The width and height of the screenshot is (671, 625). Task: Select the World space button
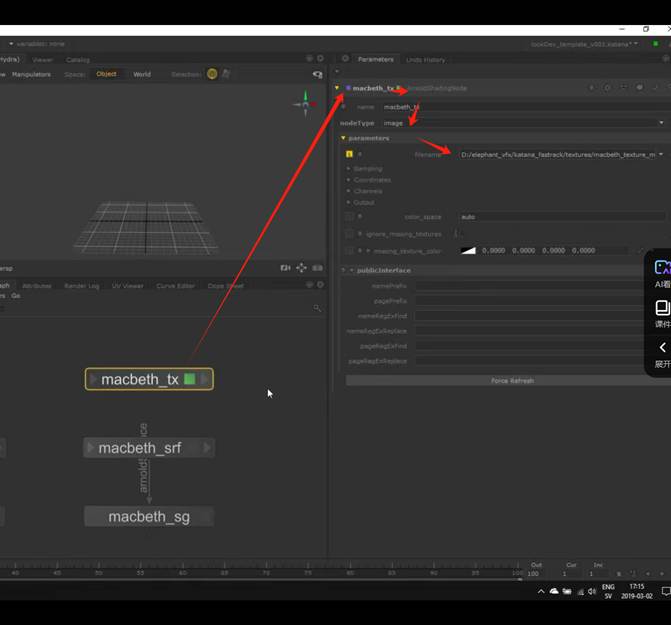[x=142, y=74]
